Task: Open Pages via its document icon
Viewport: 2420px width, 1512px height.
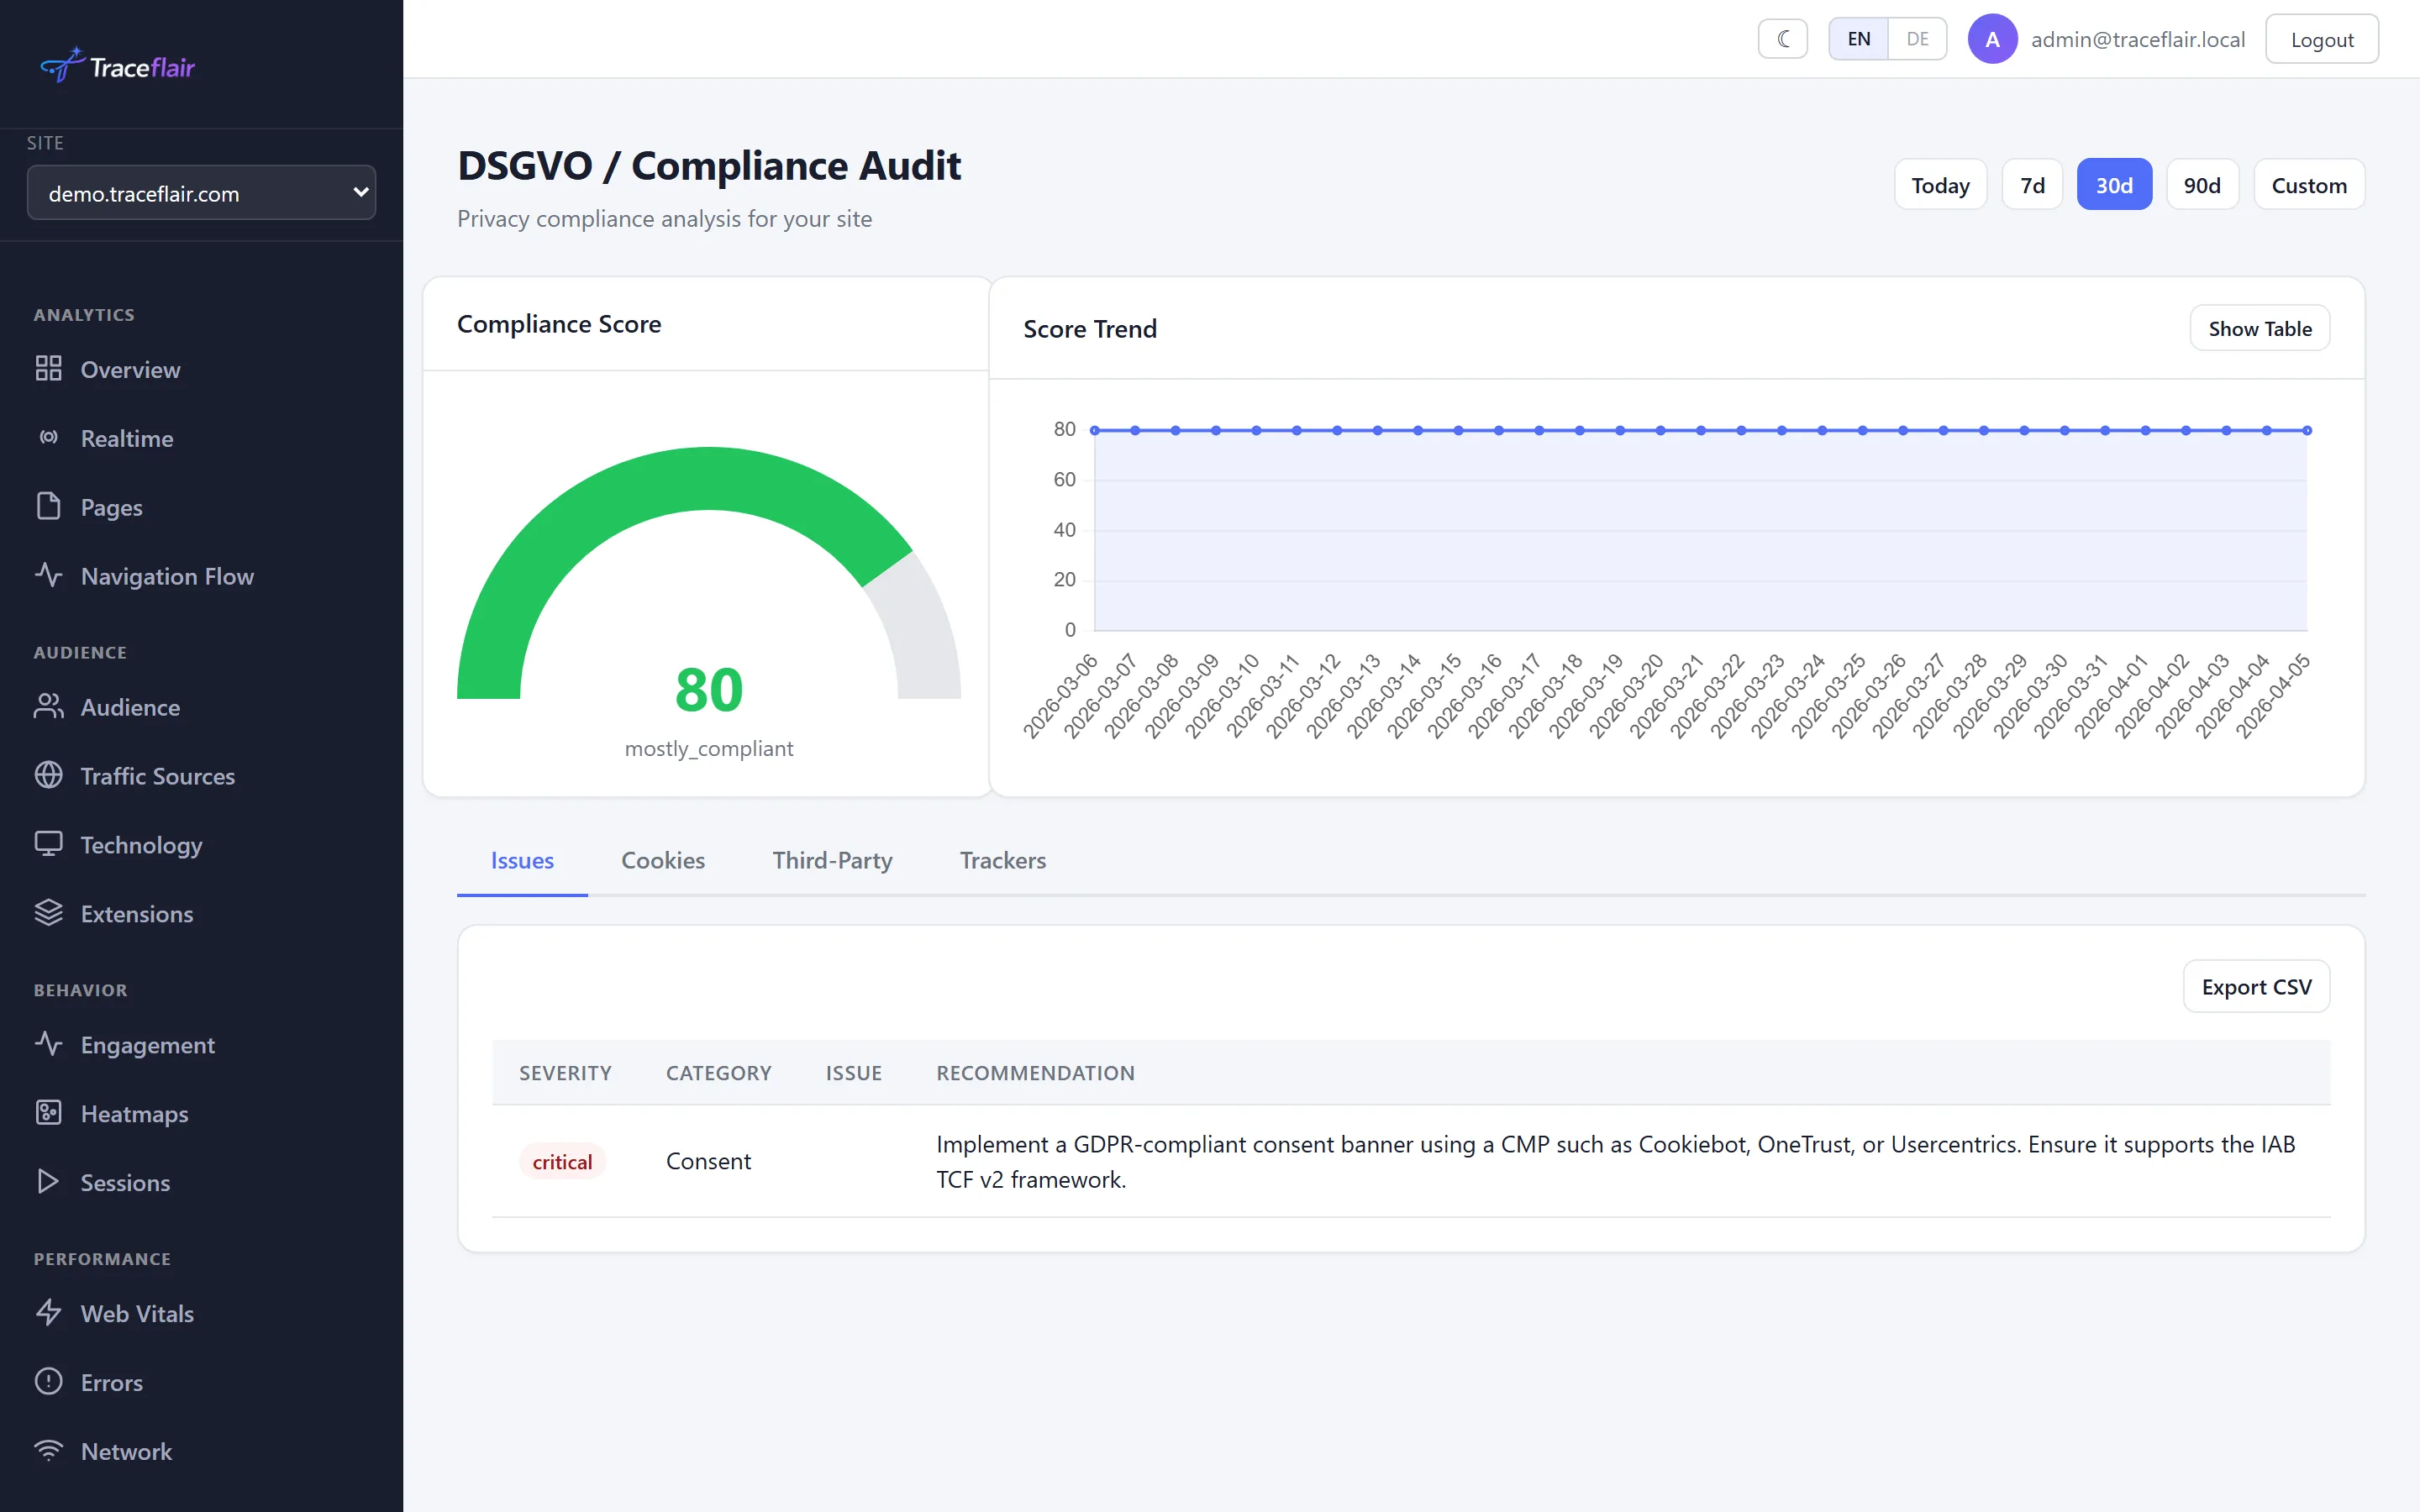Action: [x=48, y=506]
